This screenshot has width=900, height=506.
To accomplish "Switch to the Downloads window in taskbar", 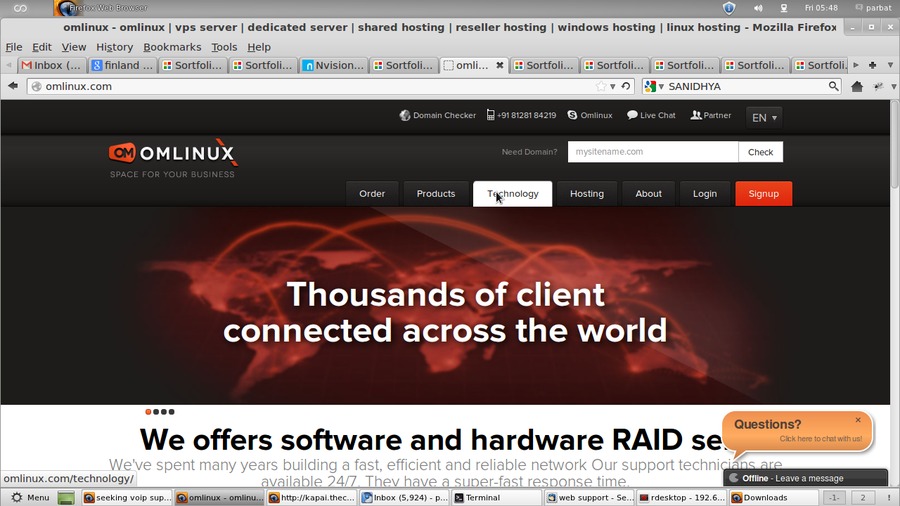I will [x=774, y=497].
